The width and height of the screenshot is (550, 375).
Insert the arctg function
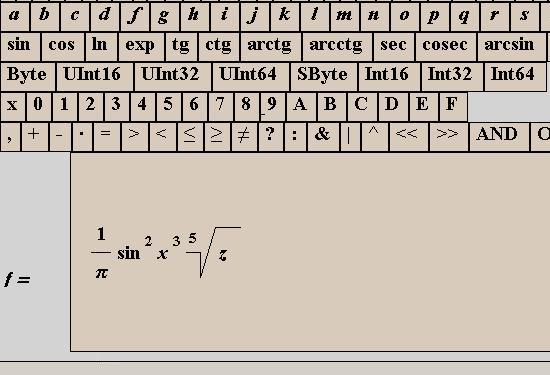(270, 47)
